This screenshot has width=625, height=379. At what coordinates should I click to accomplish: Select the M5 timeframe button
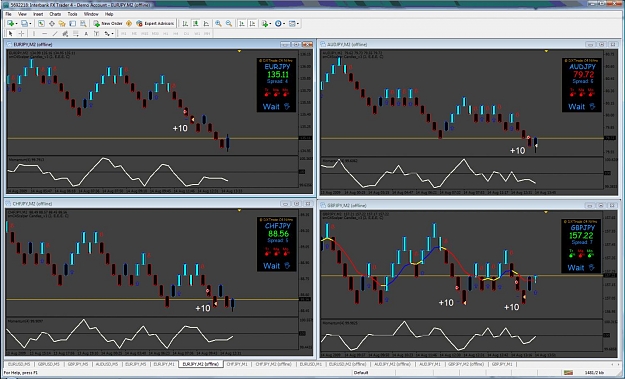click(134, 33)
